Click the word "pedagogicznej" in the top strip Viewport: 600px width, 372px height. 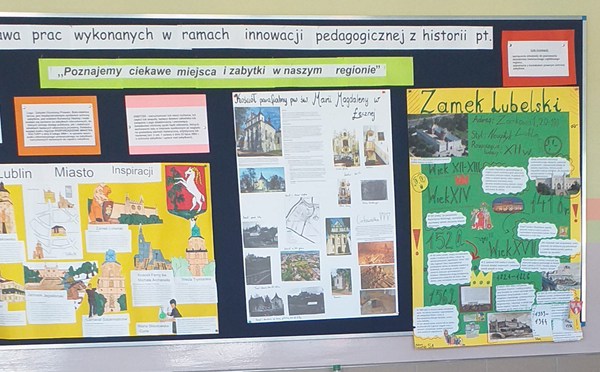(x=360, y=36)
